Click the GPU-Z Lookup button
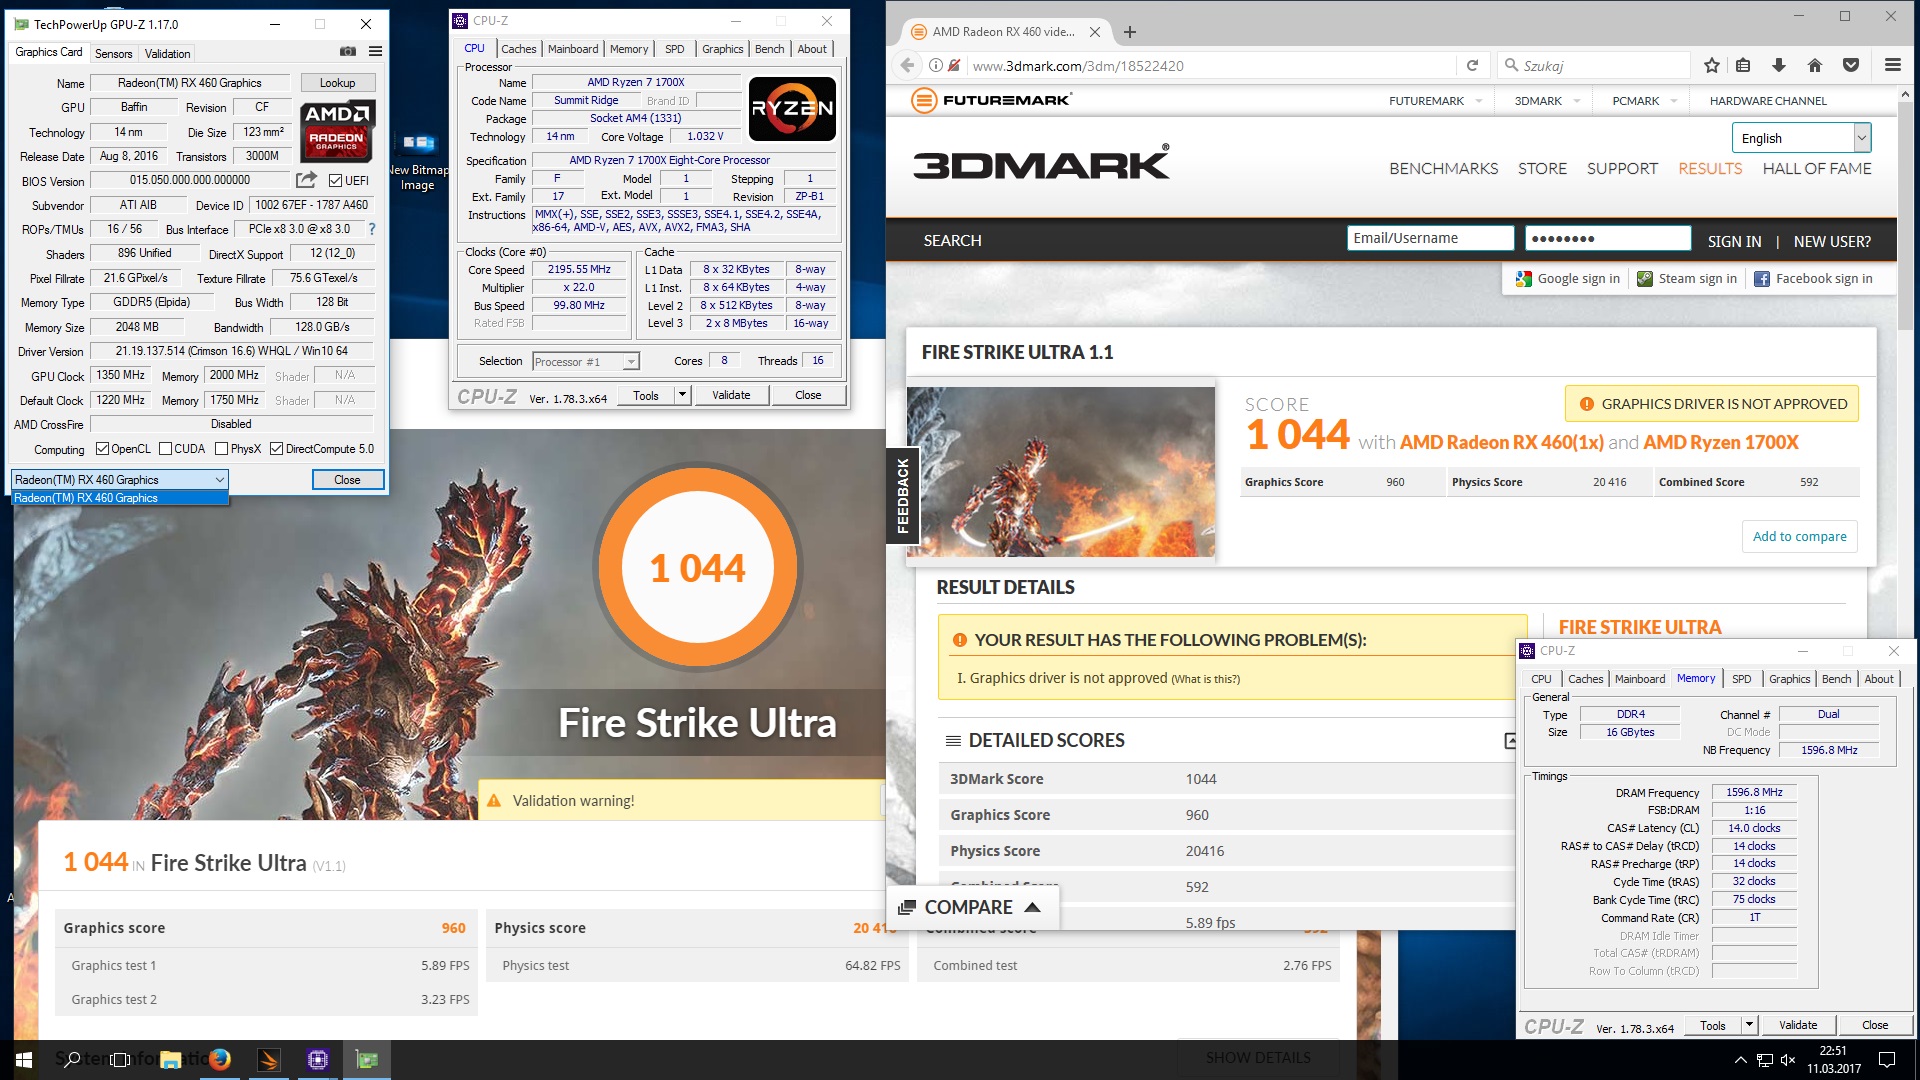Image resolution: width=1920 pixels, height=1080 pixels. click(337, 83)
